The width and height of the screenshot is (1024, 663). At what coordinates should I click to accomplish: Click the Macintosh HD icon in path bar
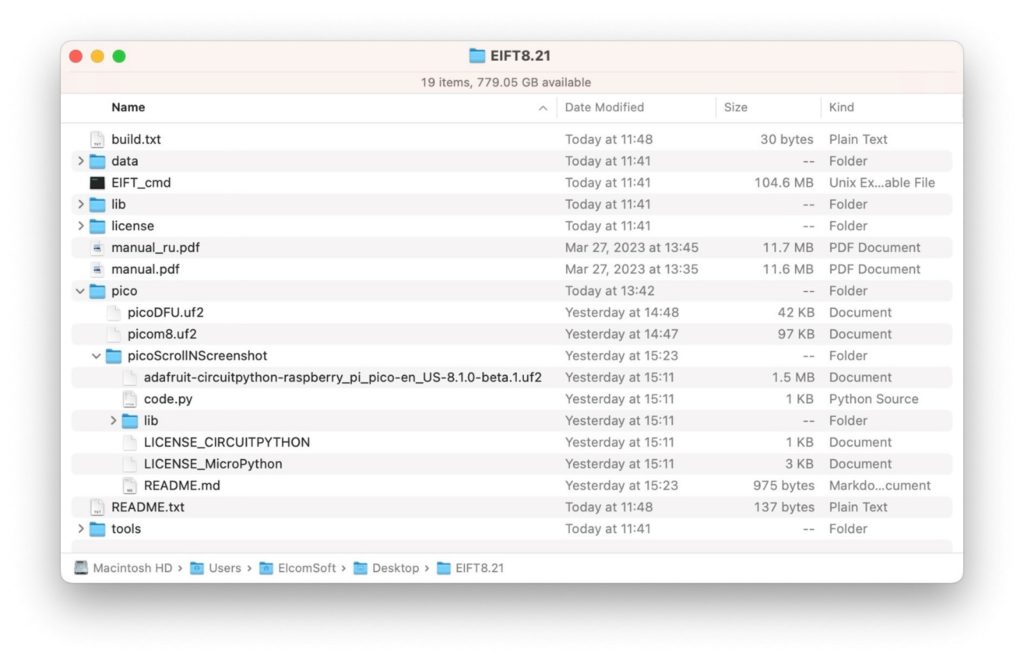point(80,567)
